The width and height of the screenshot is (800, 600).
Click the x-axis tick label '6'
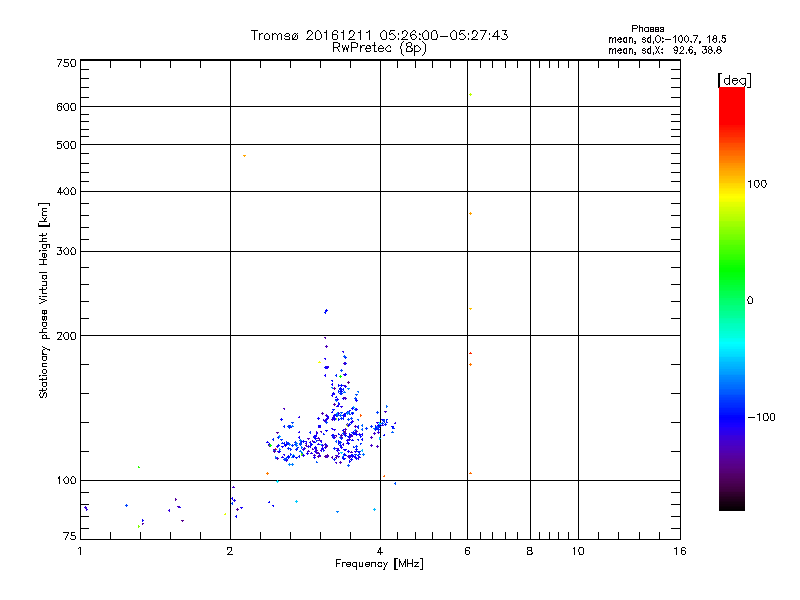pyautogui.click(x=467, y=551)
